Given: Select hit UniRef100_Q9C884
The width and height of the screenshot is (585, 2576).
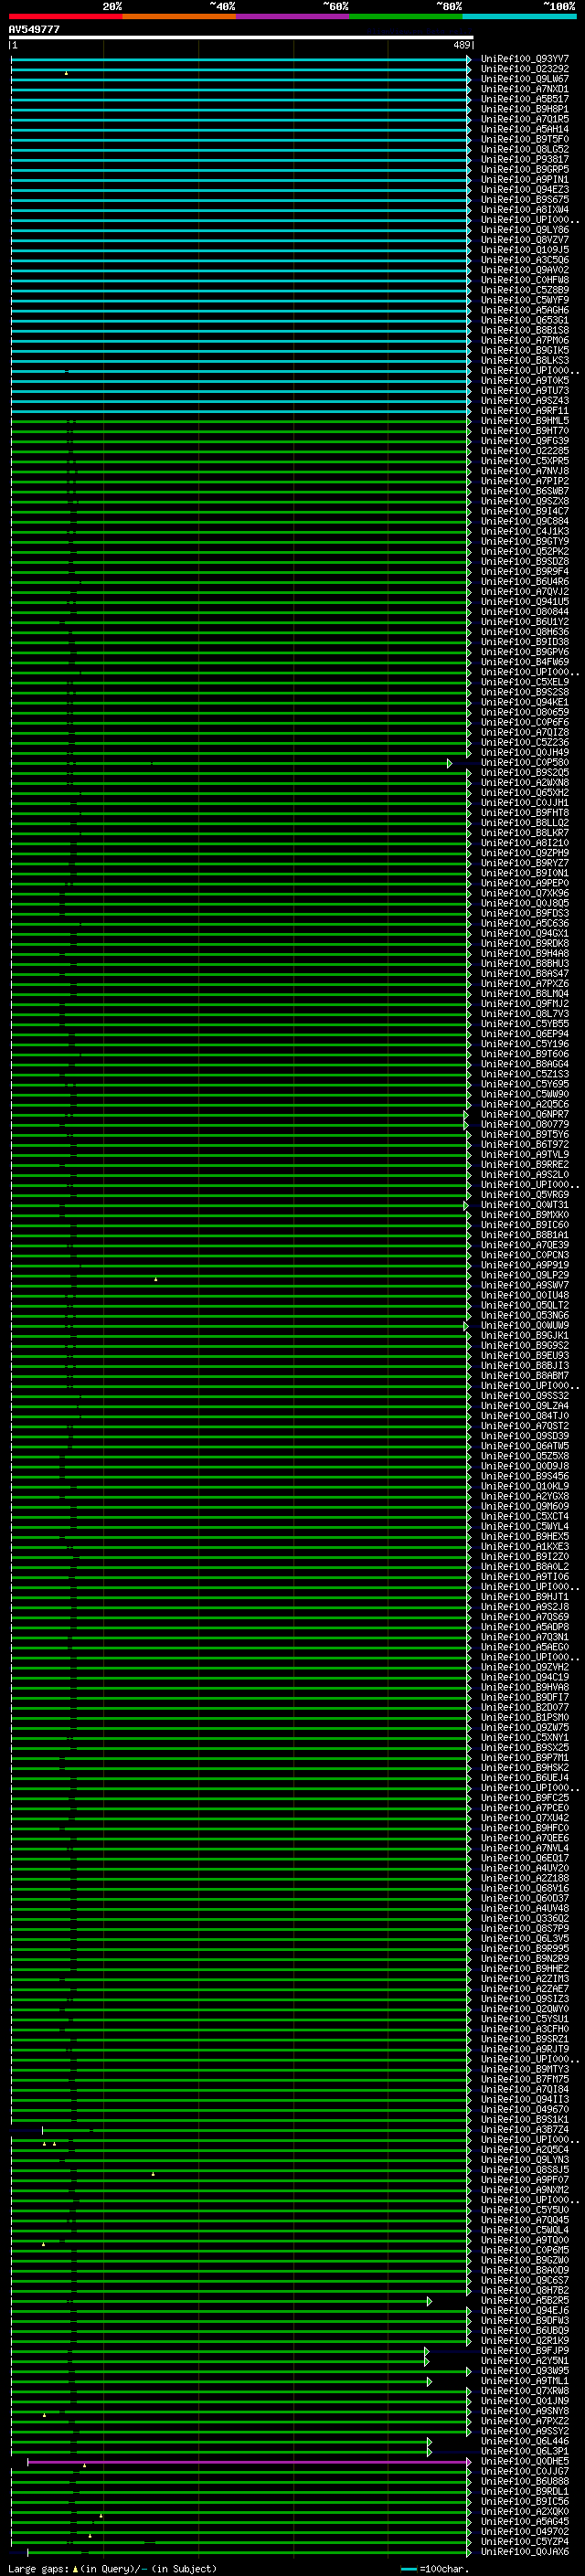Looking at the screenshot, I should tap(524, 521).
